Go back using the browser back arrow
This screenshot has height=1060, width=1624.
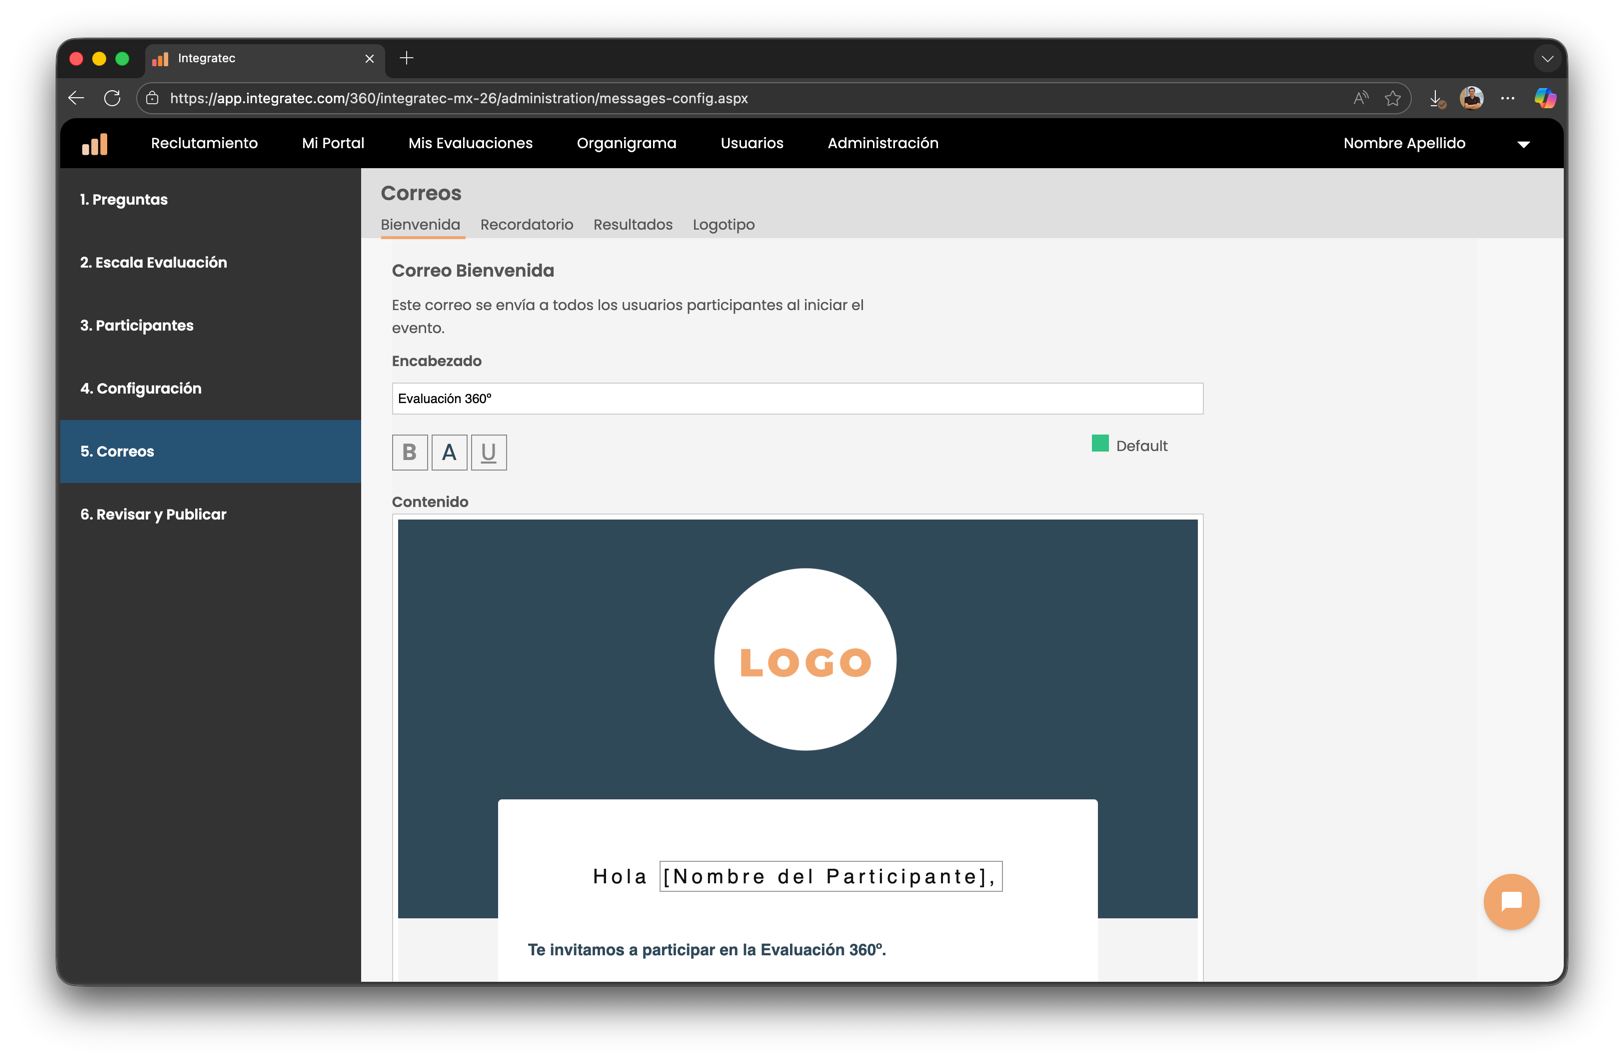(x=76, y=98)
